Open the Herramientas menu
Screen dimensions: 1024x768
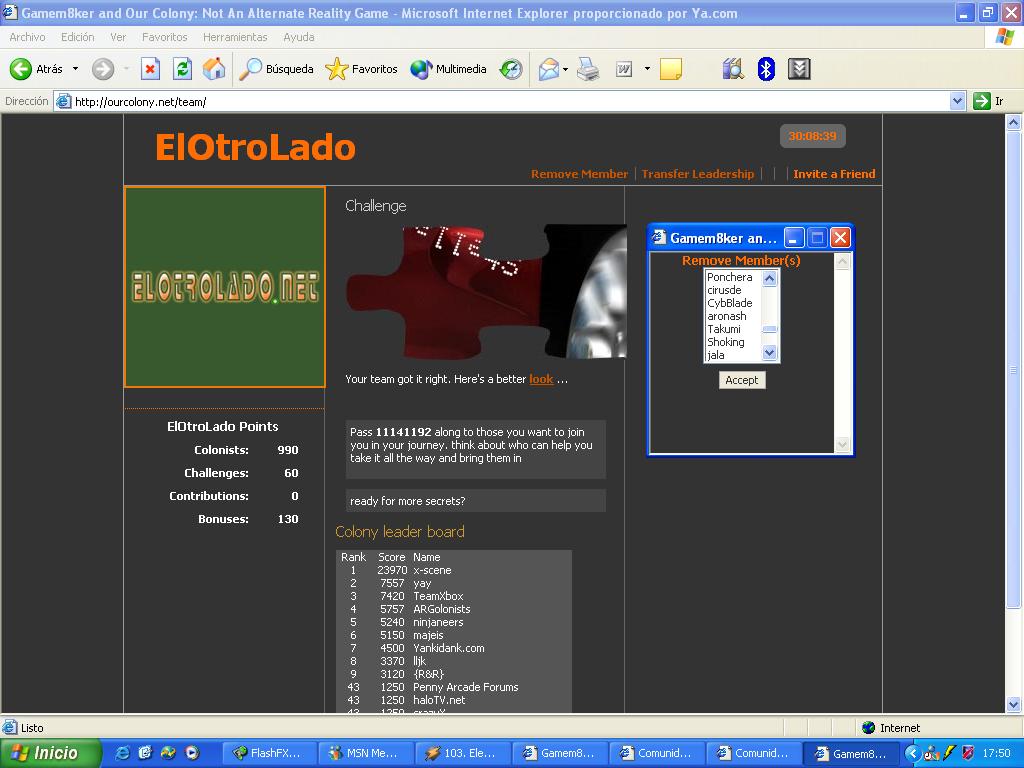click(235, 37)
